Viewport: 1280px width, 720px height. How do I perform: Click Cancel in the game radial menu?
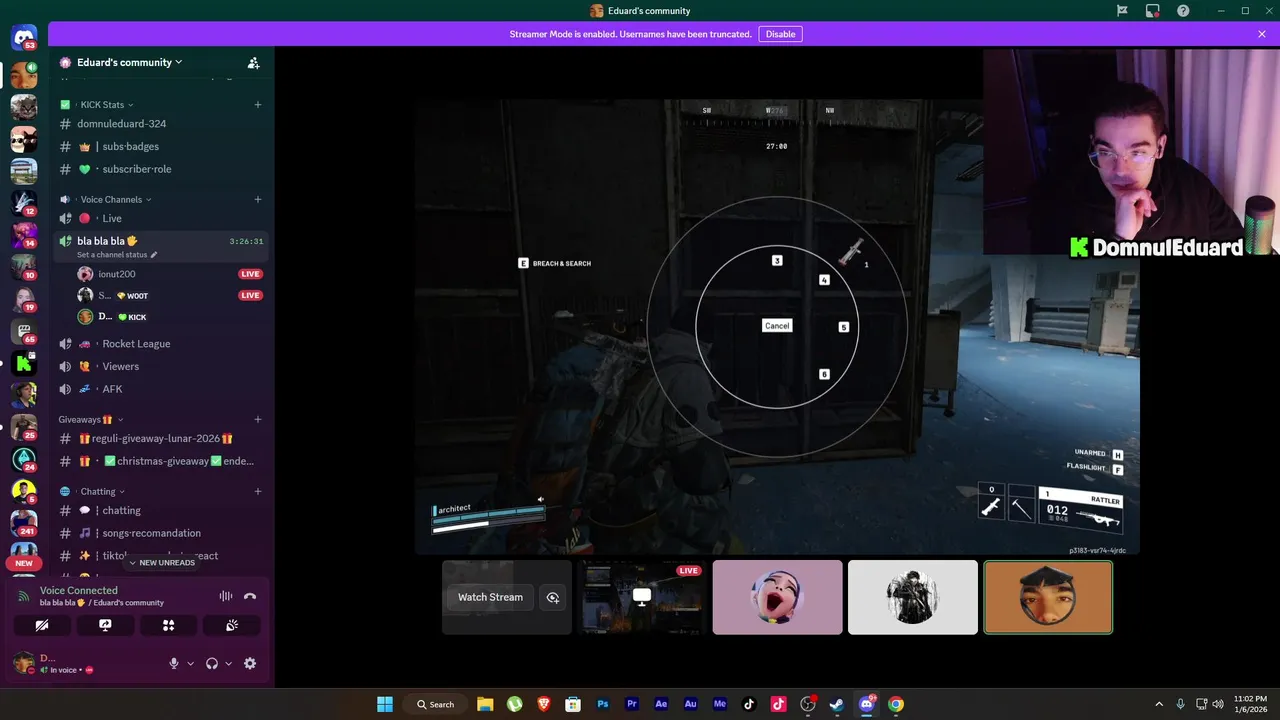click(x=777, y=326)
